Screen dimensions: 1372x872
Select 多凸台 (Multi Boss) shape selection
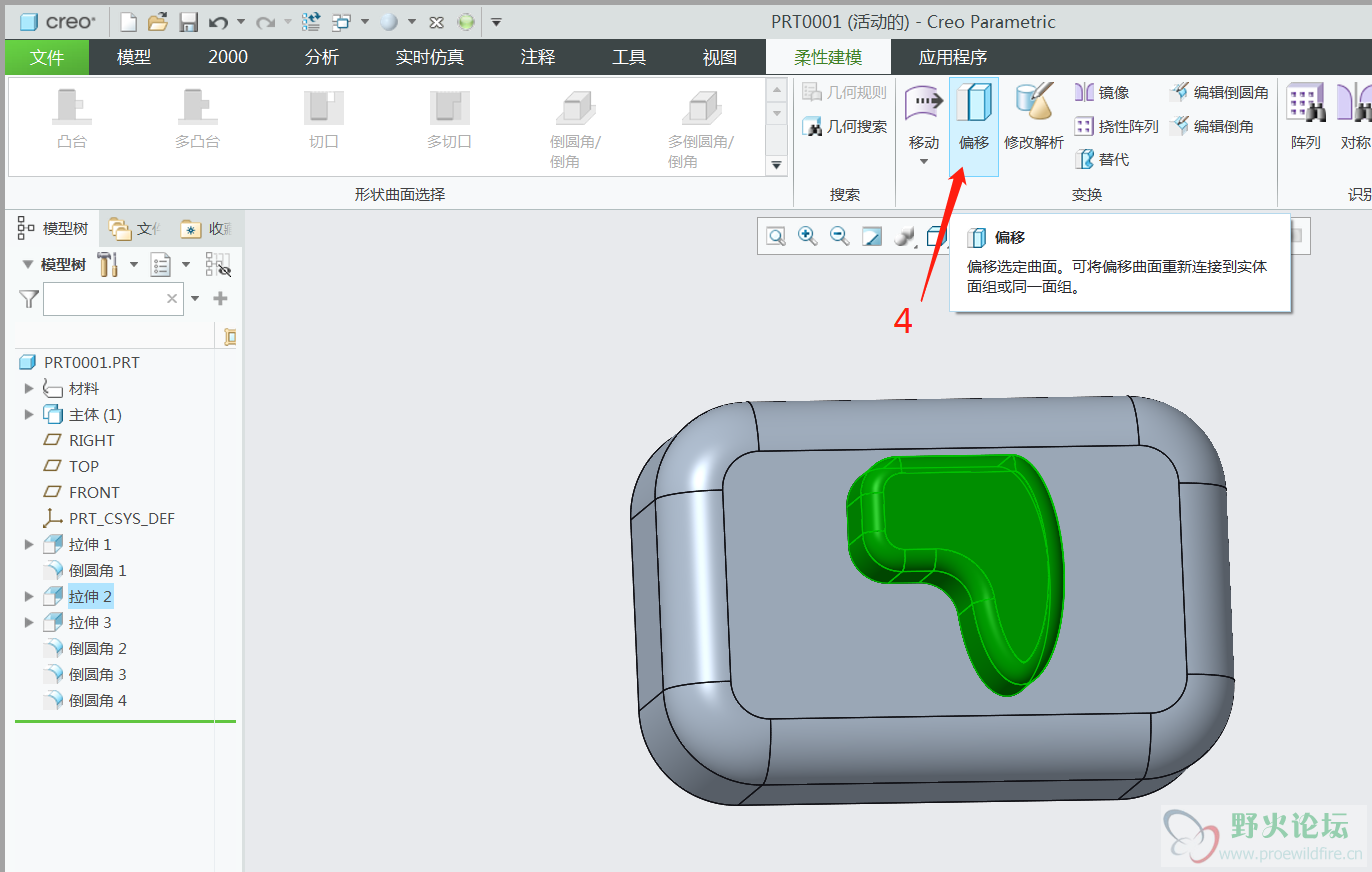coord(197,120)
